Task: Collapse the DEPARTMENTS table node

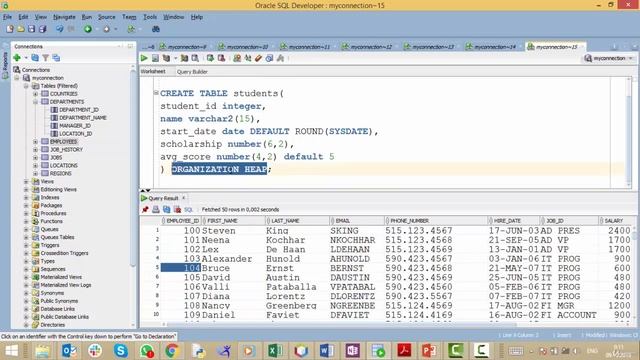Action: pyautogui.click(x=36, y=102)
